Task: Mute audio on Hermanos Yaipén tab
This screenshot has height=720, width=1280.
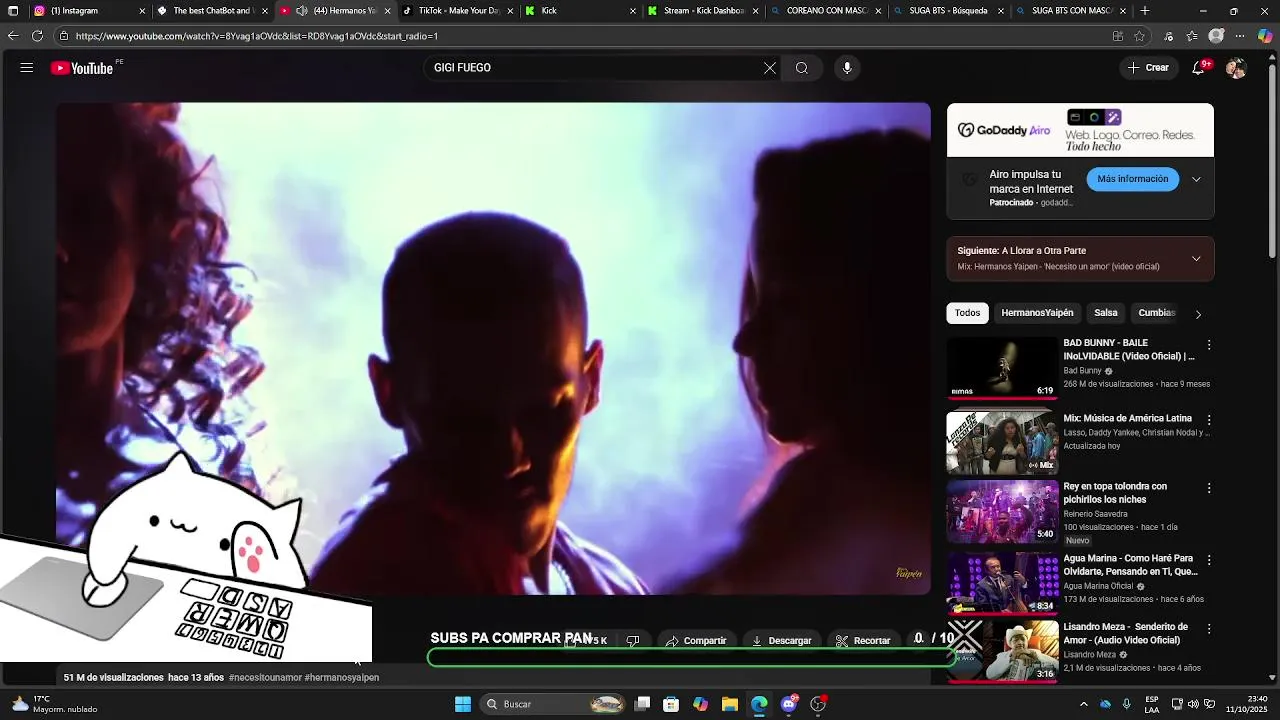Action: coord(302,11)
